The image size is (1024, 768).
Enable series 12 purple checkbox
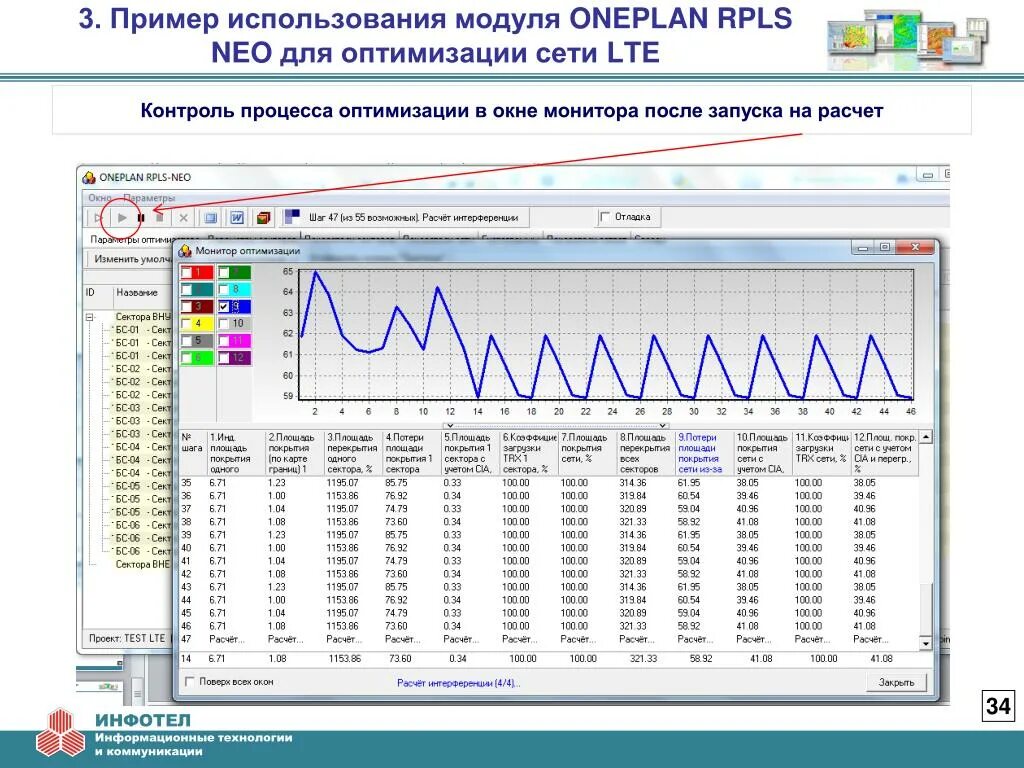(224, 358)
